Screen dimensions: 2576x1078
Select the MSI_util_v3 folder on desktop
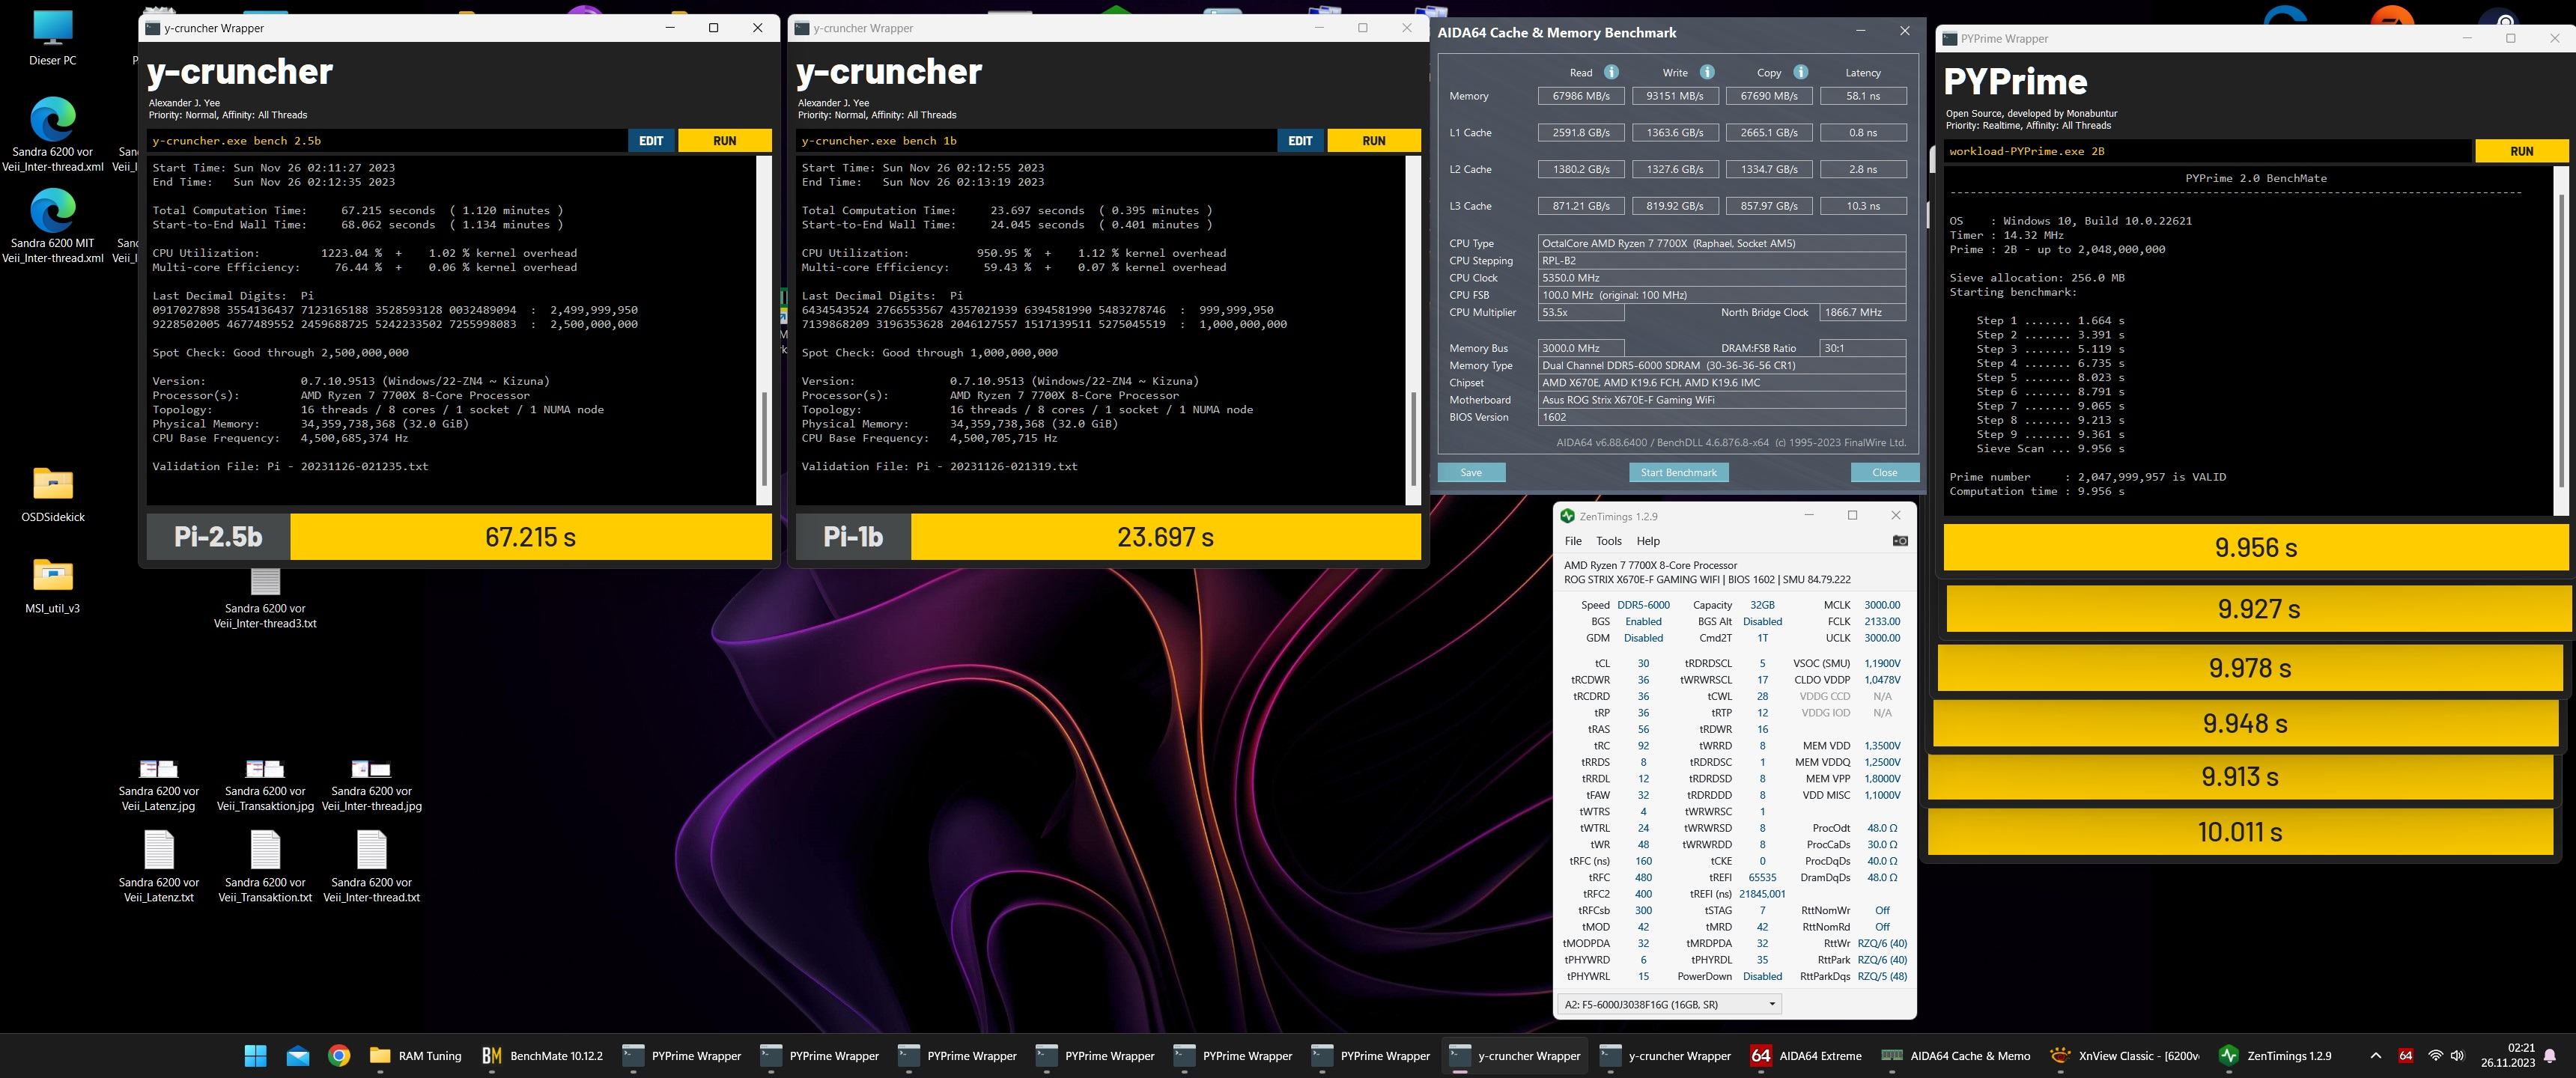click(x=53, y=585)
